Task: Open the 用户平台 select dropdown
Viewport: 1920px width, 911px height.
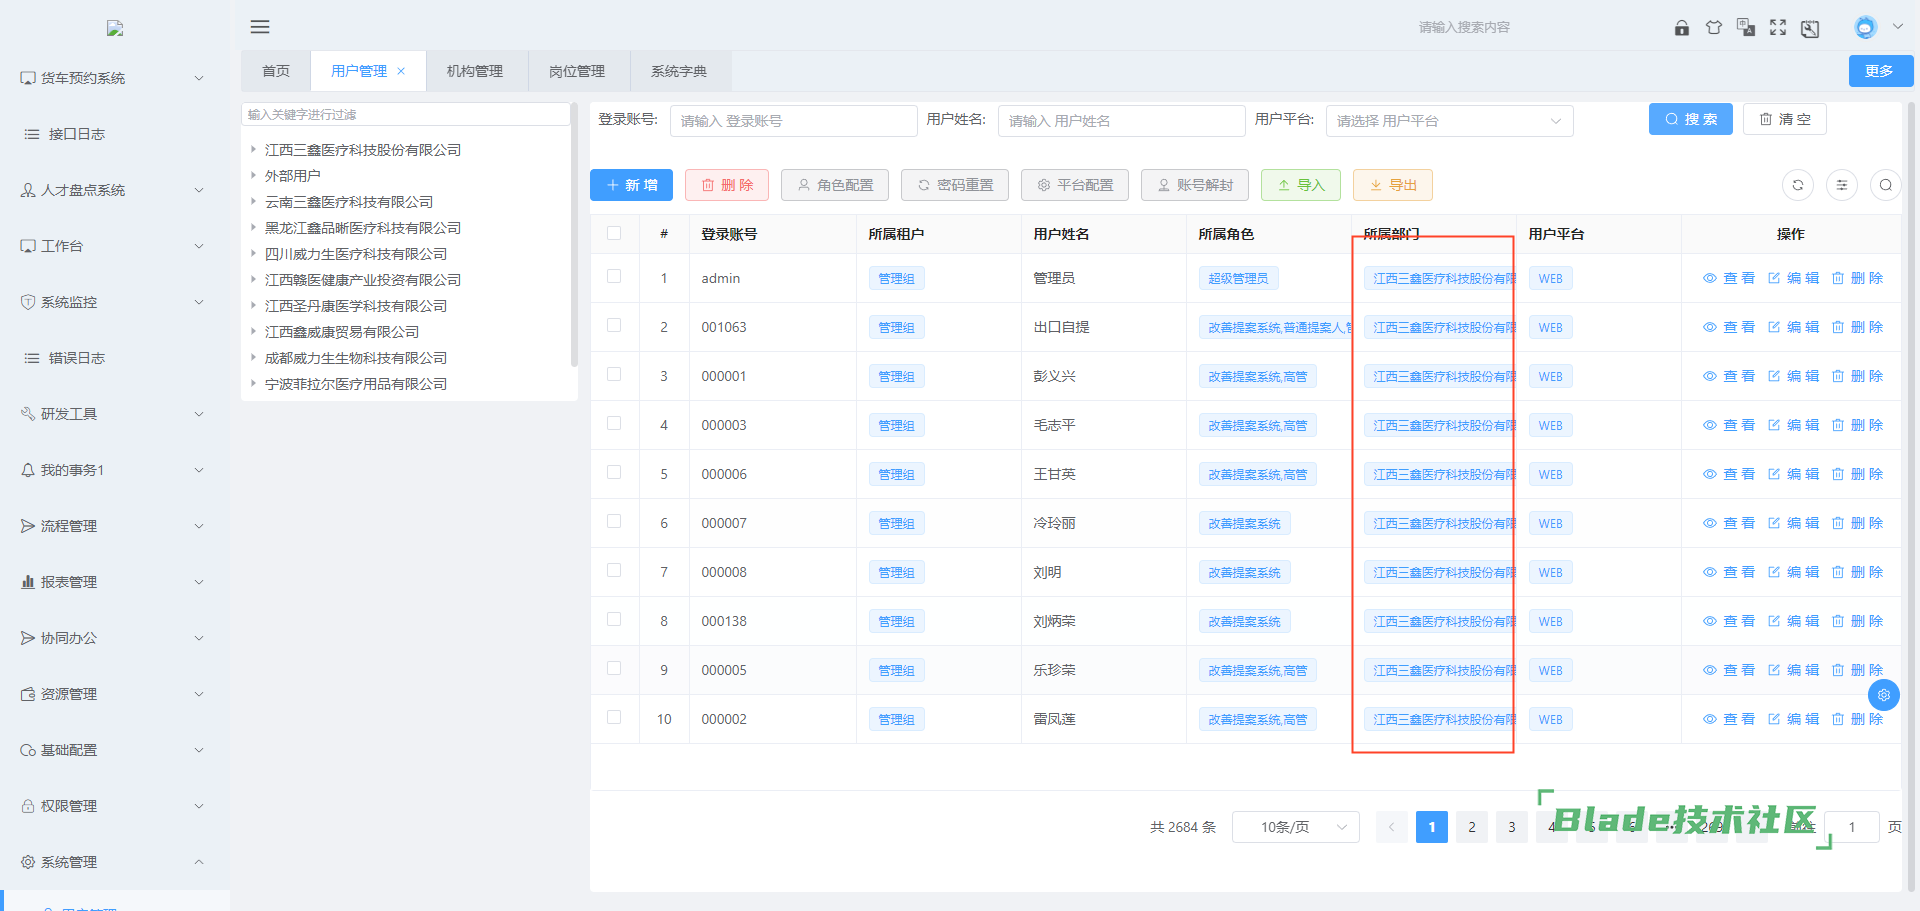Action: point(1449,121)
